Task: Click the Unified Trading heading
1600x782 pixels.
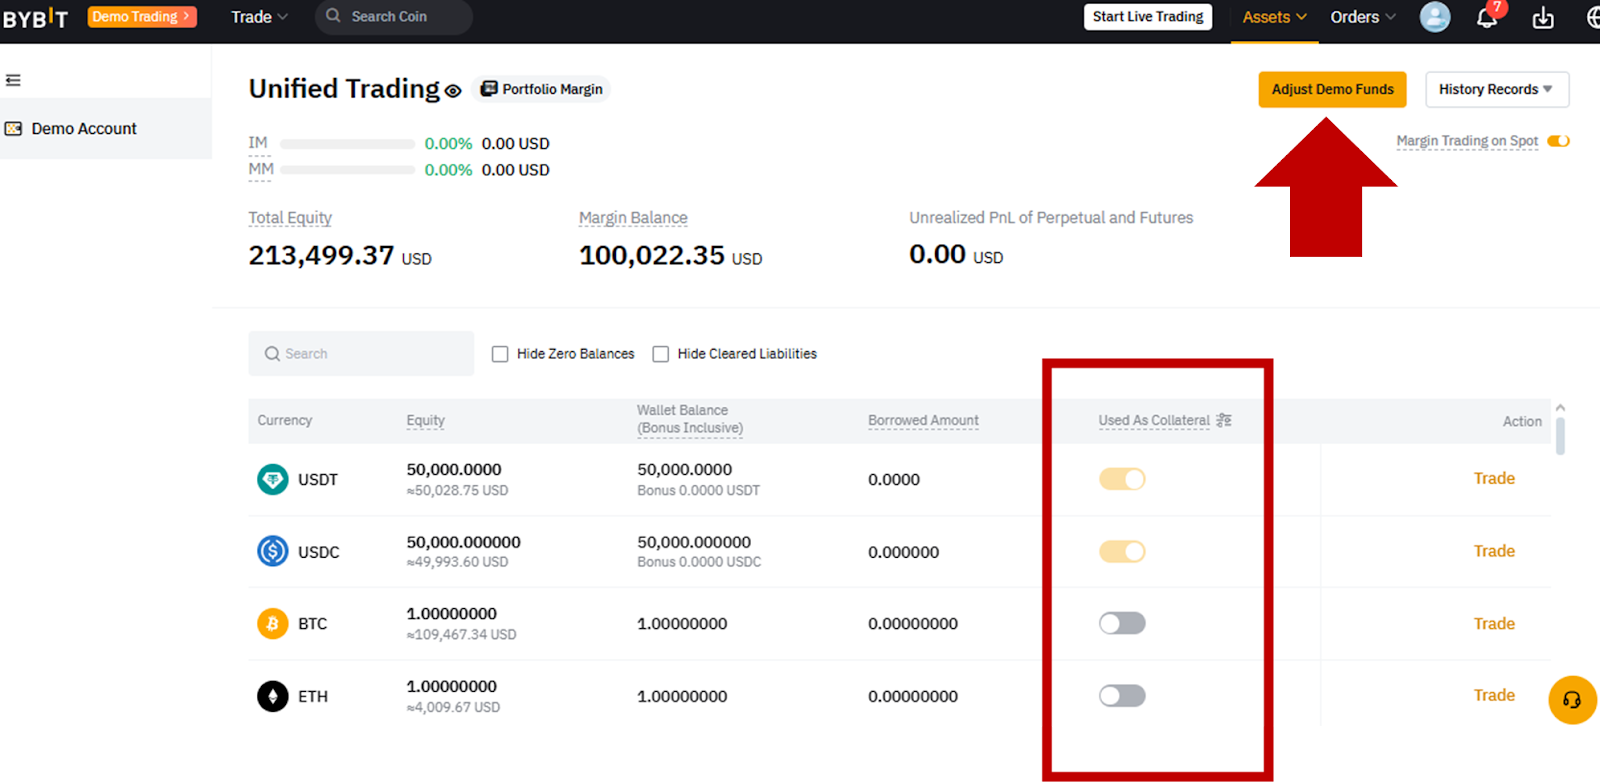Action: coord(344,89)
